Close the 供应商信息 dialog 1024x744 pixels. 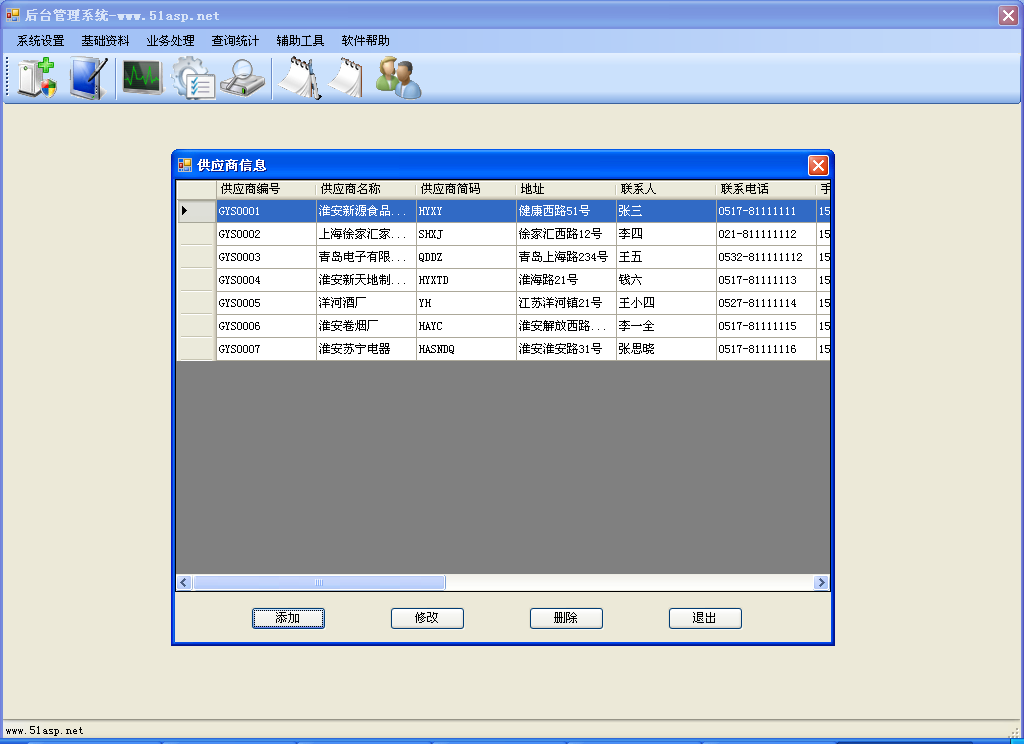tap(818, 165)
